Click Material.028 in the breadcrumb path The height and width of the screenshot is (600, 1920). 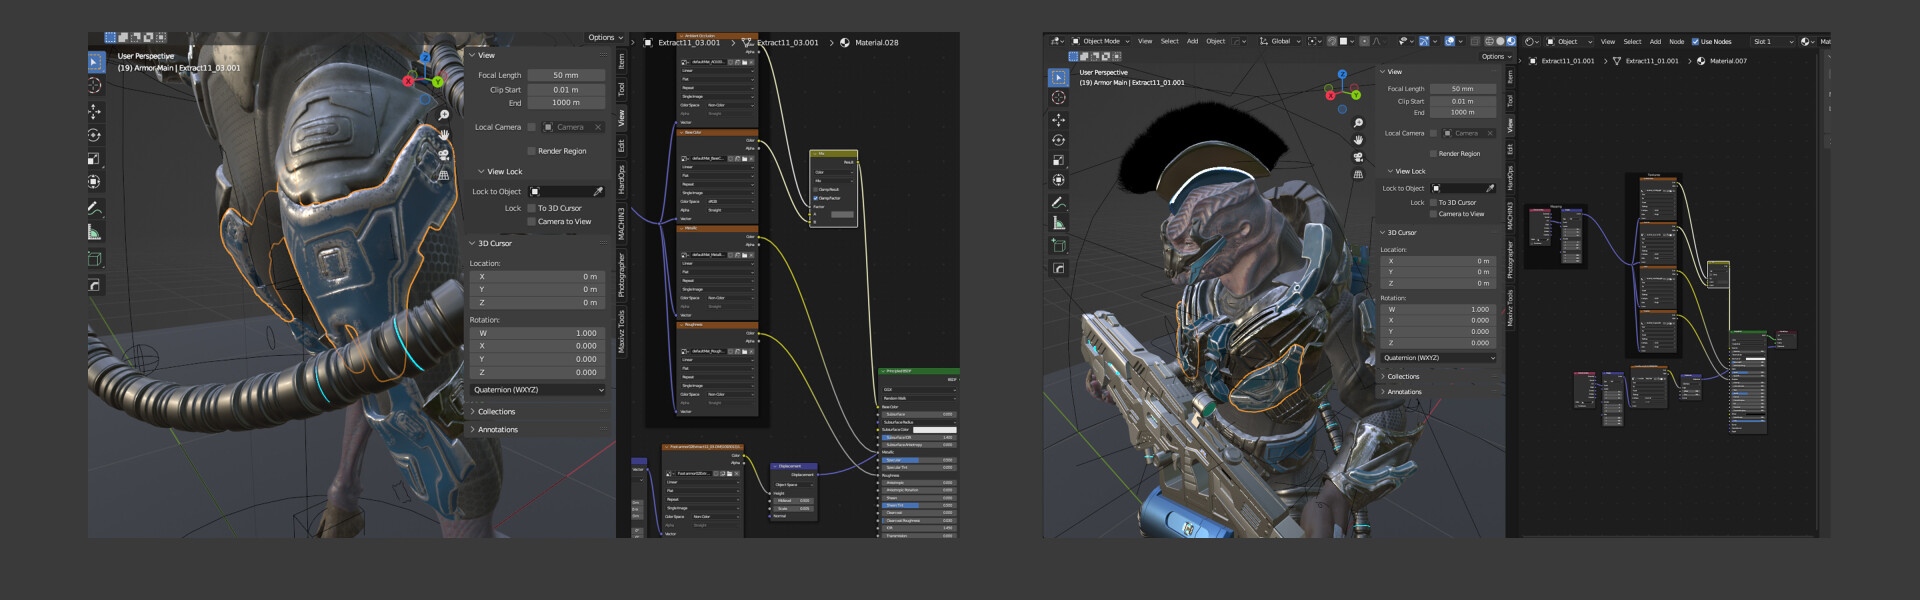876,43
